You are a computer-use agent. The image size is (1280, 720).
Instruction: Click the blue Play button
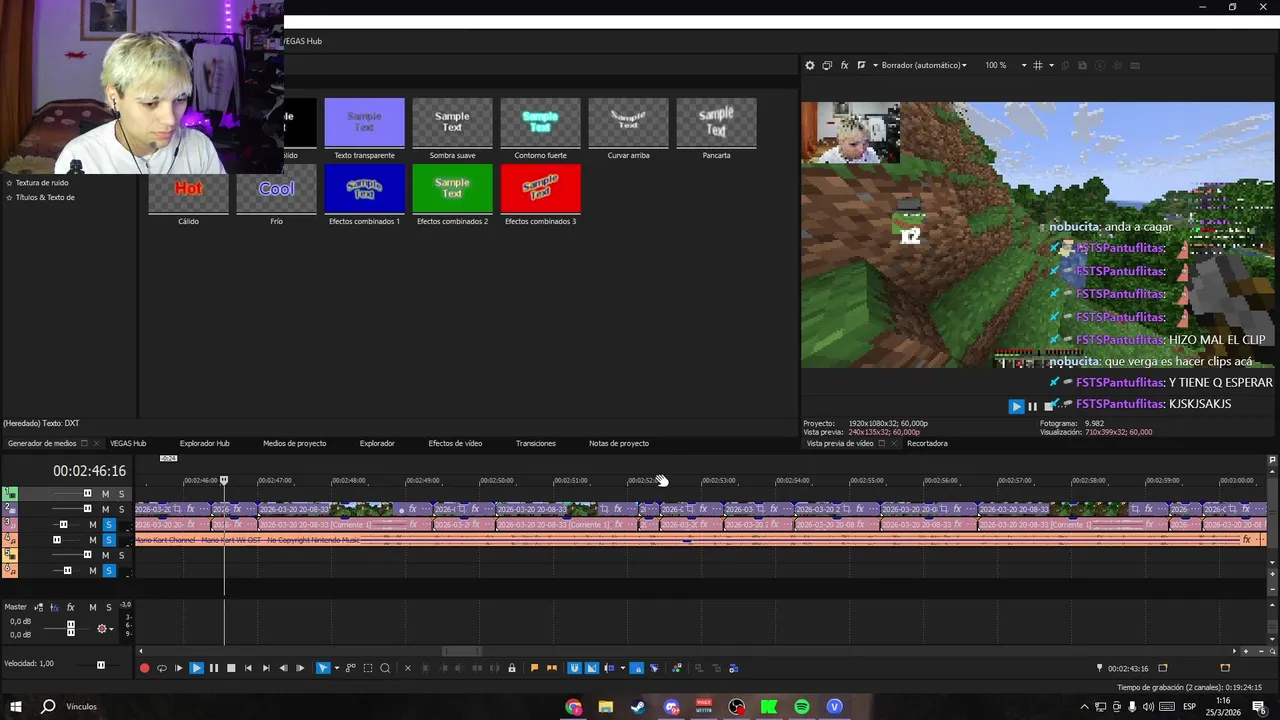point(196,668)
